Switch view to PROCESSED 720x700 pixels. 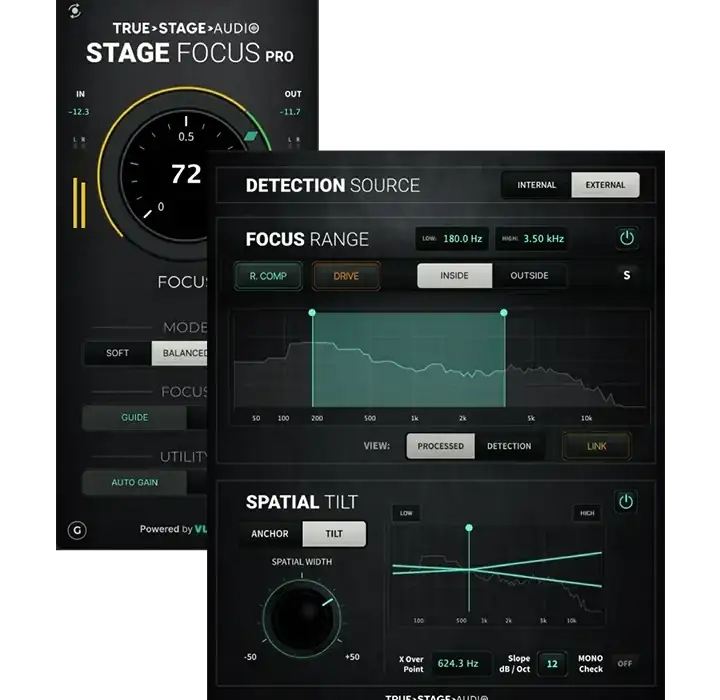point(440,446)
